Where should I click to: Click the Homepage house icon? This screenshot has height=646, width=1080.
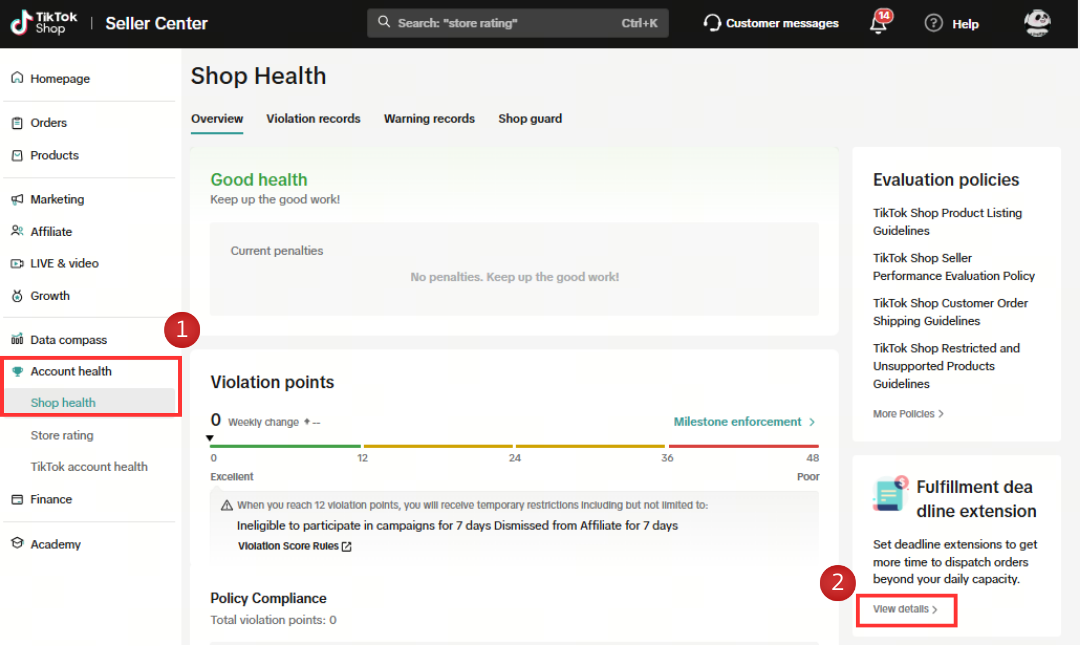click(x=17, y=78)
